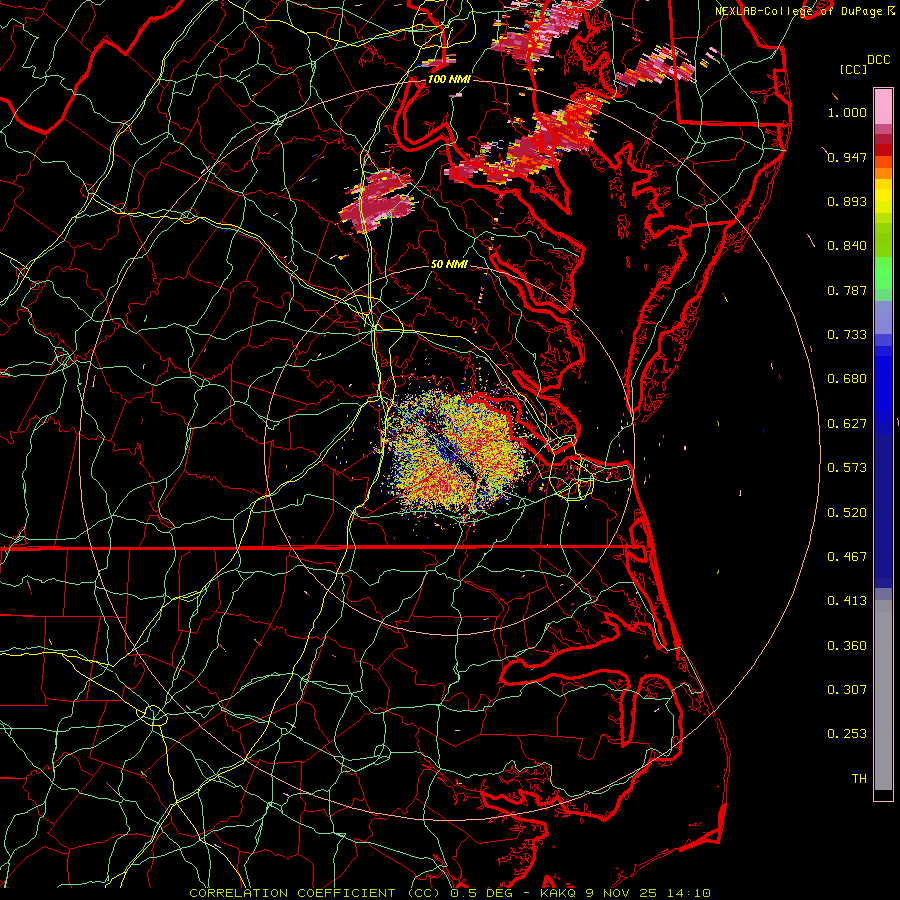
Task: Click the red-pink echo band inside the 100 NMI ring
Action: pos(525,141)
